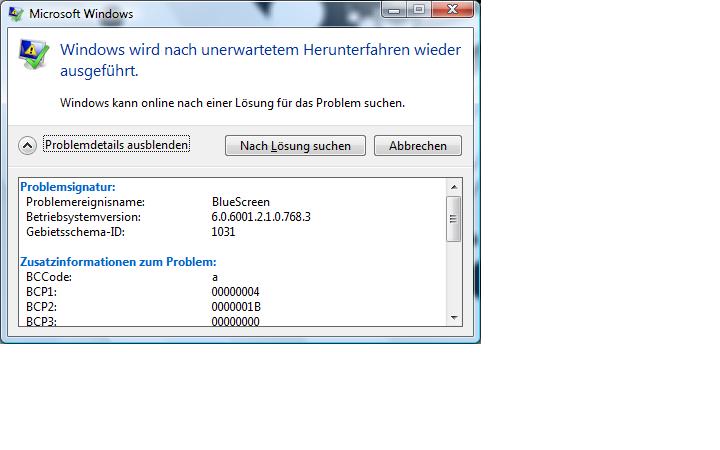Cancel with the 'Abbrechen' button
720x450 pixels.
[x=417, y=146]
